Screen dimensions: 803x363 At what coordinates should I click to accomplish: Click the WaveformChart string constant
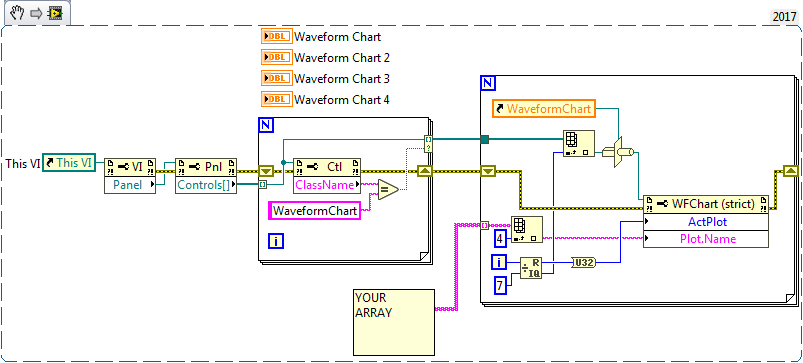coord(315,210)
